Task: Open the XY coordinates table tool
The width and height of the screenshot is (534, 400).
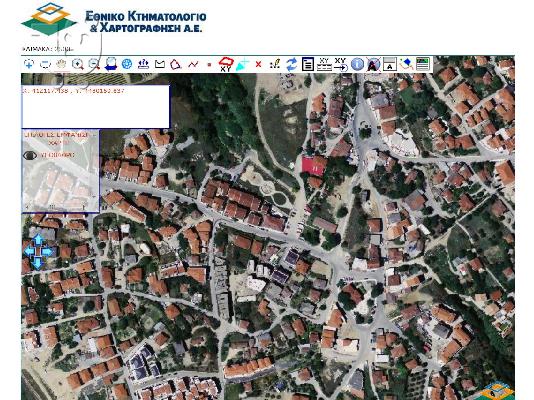Action: (324, 64)
